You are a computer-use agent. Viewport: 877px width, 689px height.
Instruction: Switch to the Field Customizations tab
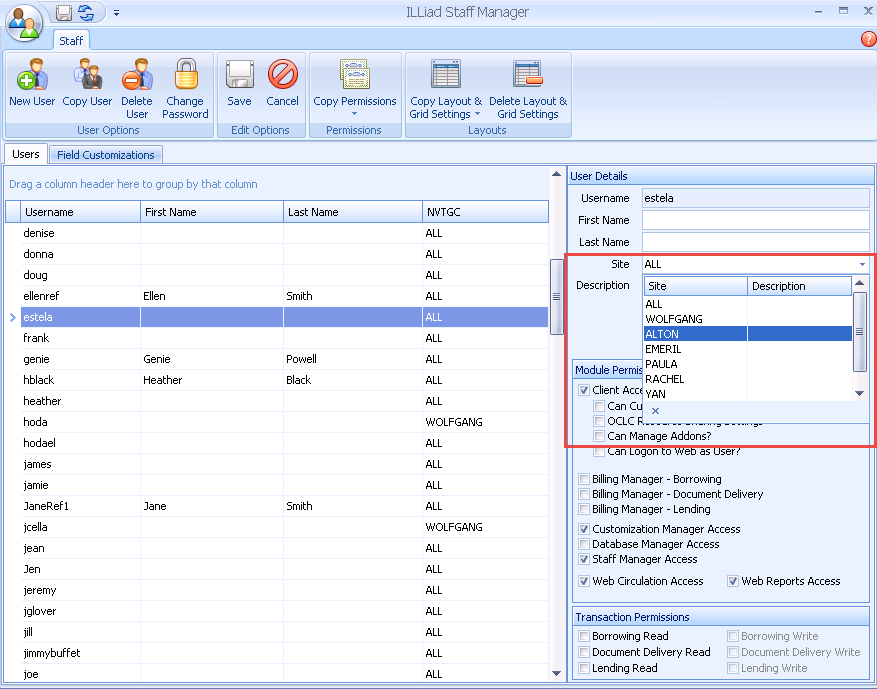pyautogui.click(x=105, y=154)
